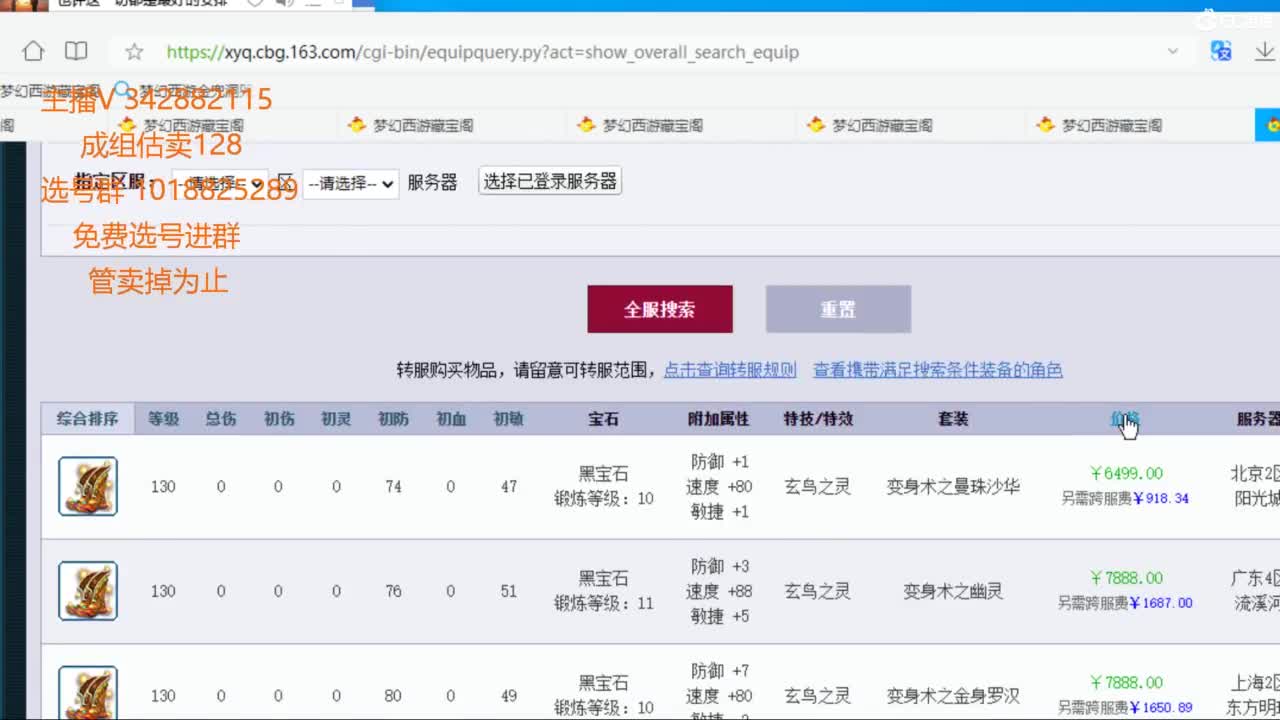Click 初敏 value 51

click(x=508, y=591)
